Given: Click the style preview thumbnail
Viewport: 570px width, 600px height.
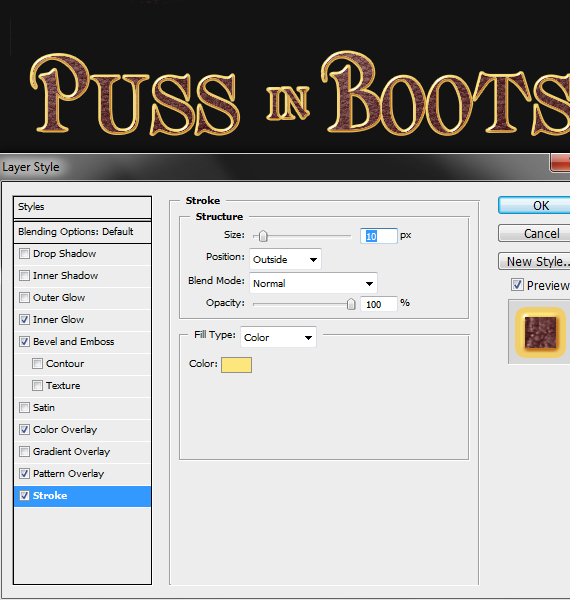Looking at the screenshot, I should pos(540,332).
